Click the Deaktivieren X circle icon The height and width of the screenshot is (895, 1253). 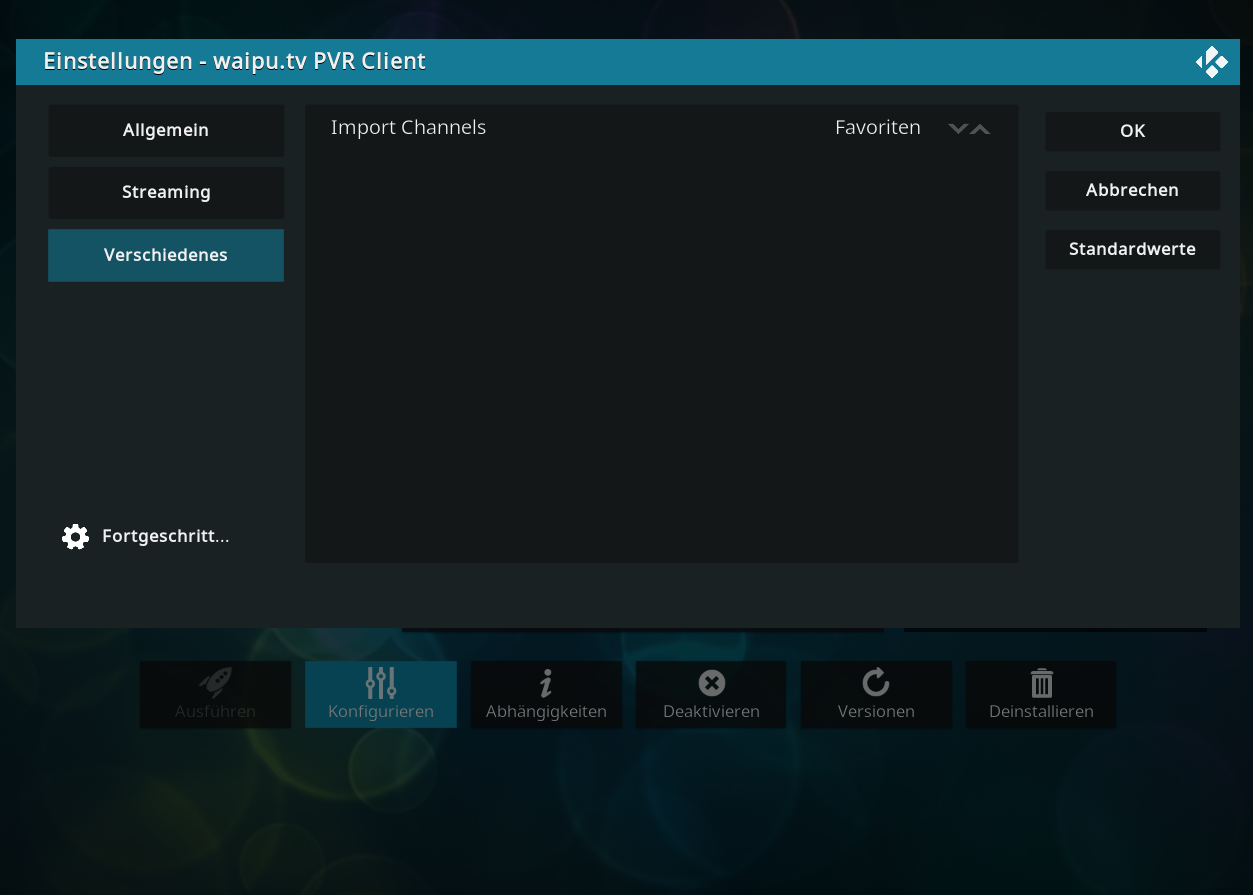tap(711, 683)
